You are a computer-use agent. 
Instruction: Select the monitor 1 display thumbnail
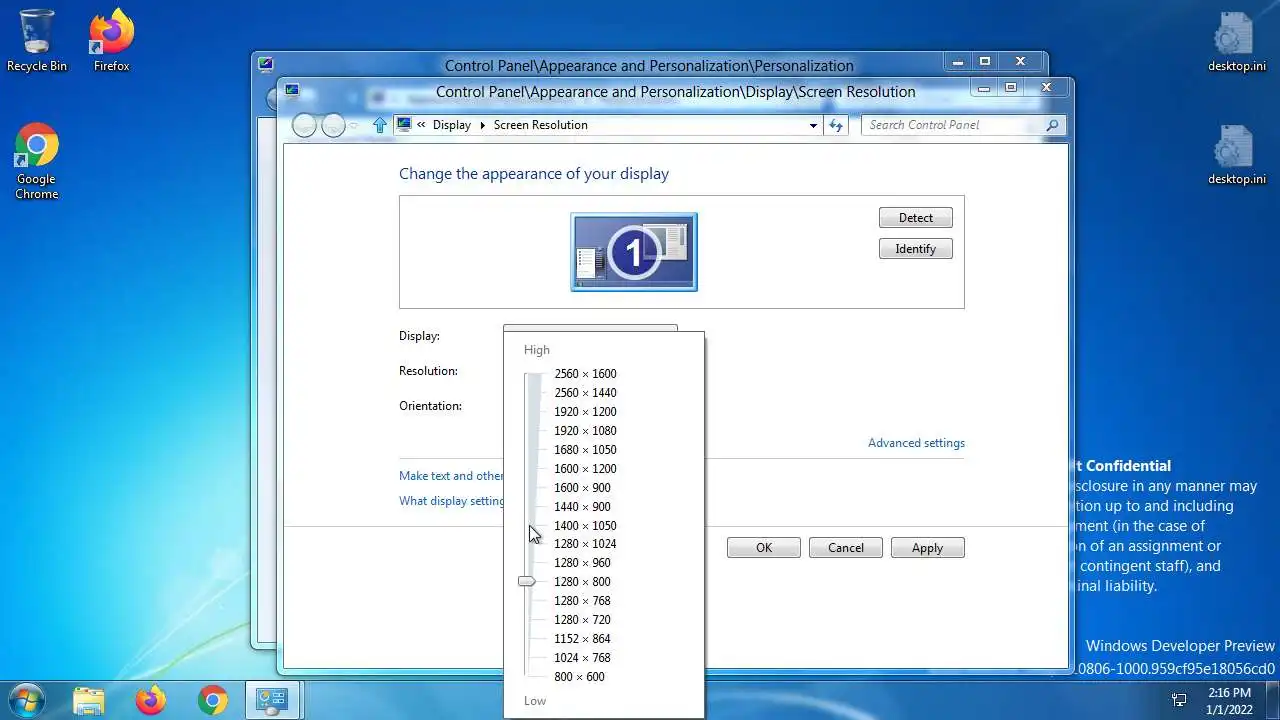click(x=634, y=252)
